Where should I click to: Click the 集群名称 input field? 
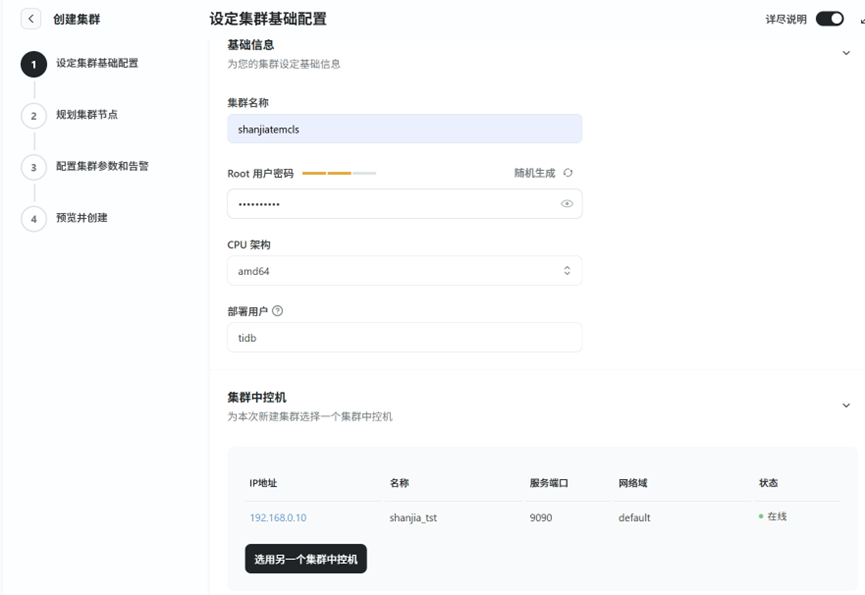tap(404, 129)
